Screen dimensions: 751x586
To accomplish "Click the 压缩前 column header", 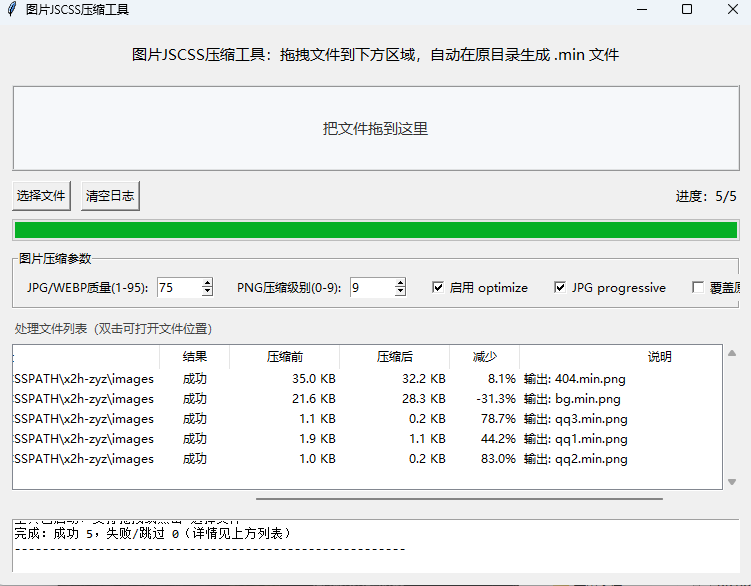I will click(284, 356).
